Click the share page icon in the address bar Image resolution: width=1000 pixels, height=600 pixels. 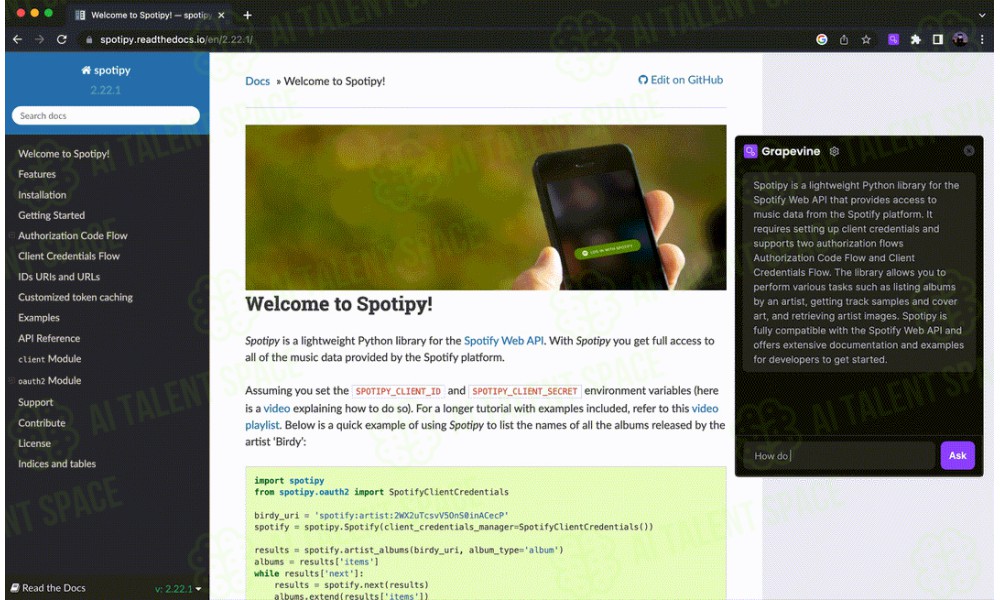click(844, 40)
